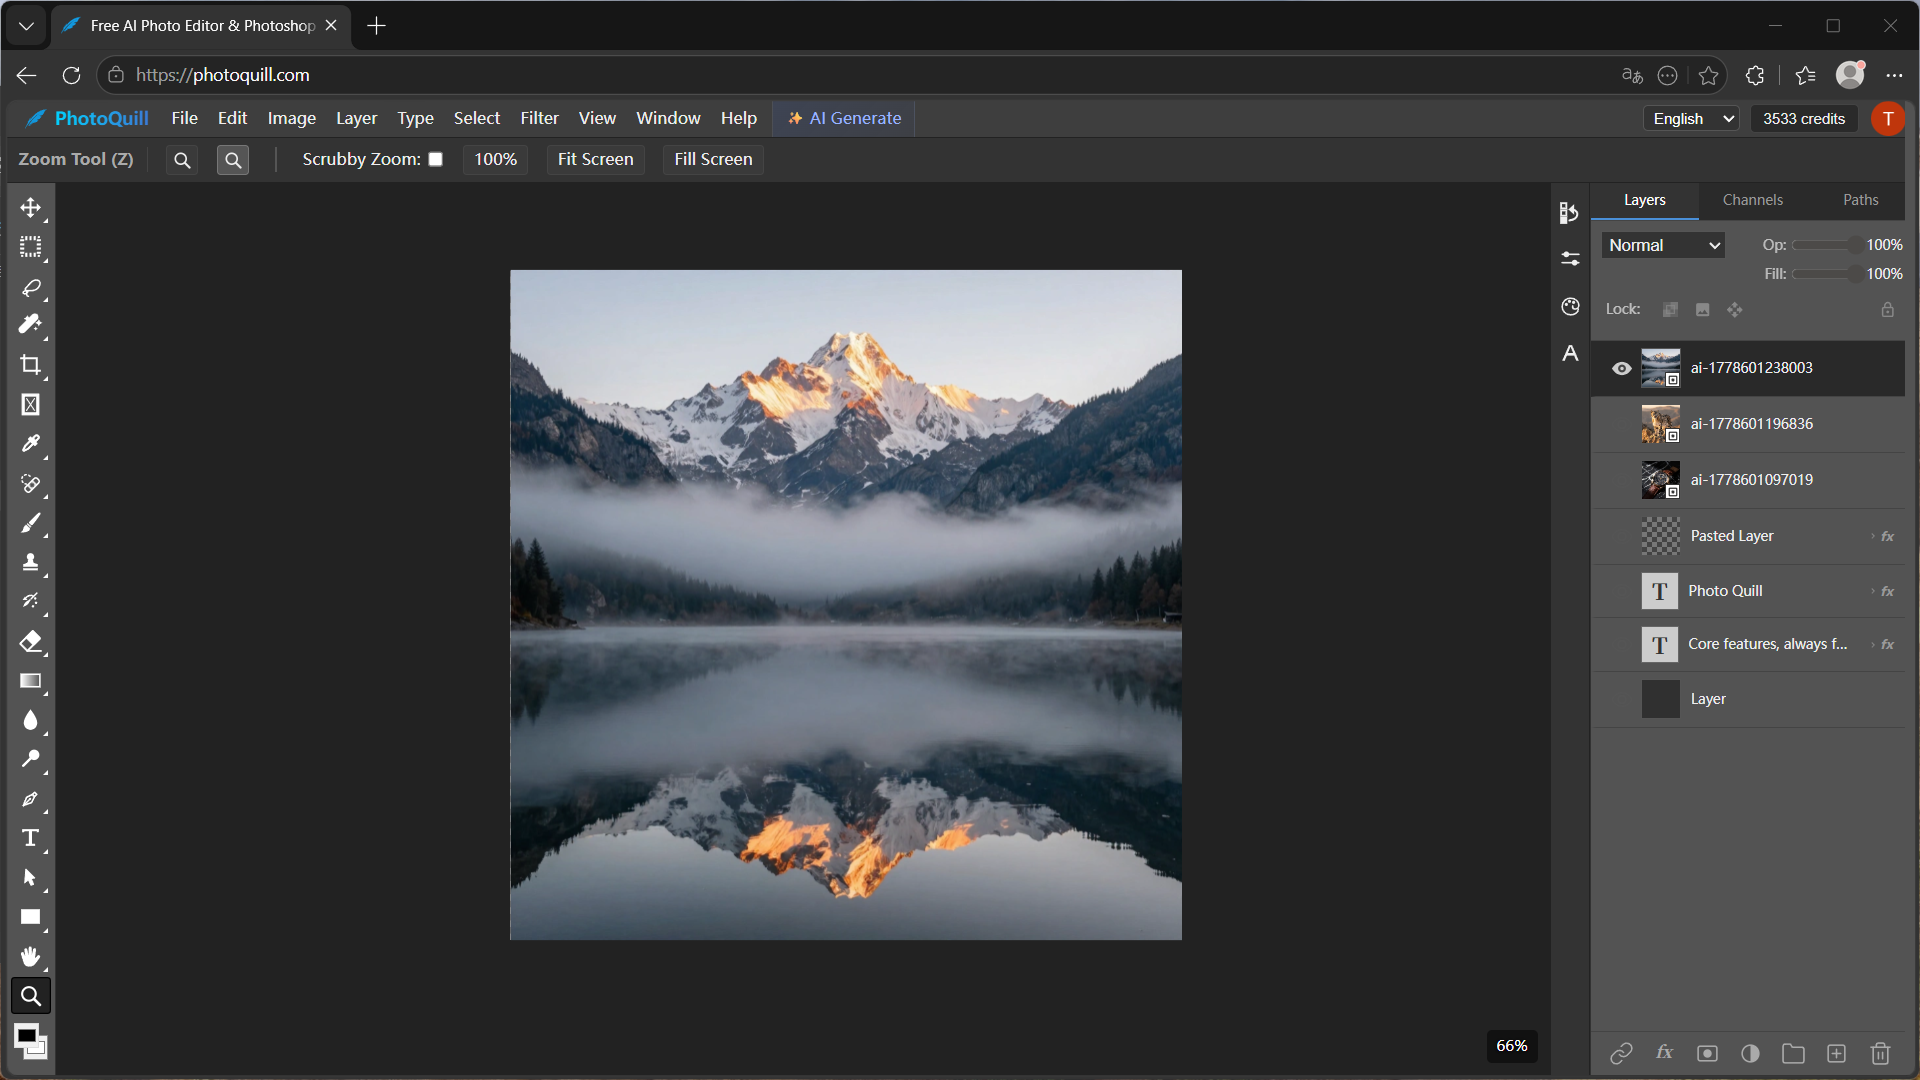Select the Clone Stamp tool
Screen dimensions: 1920x1080
pyautogui.click(x=31, y=562)
